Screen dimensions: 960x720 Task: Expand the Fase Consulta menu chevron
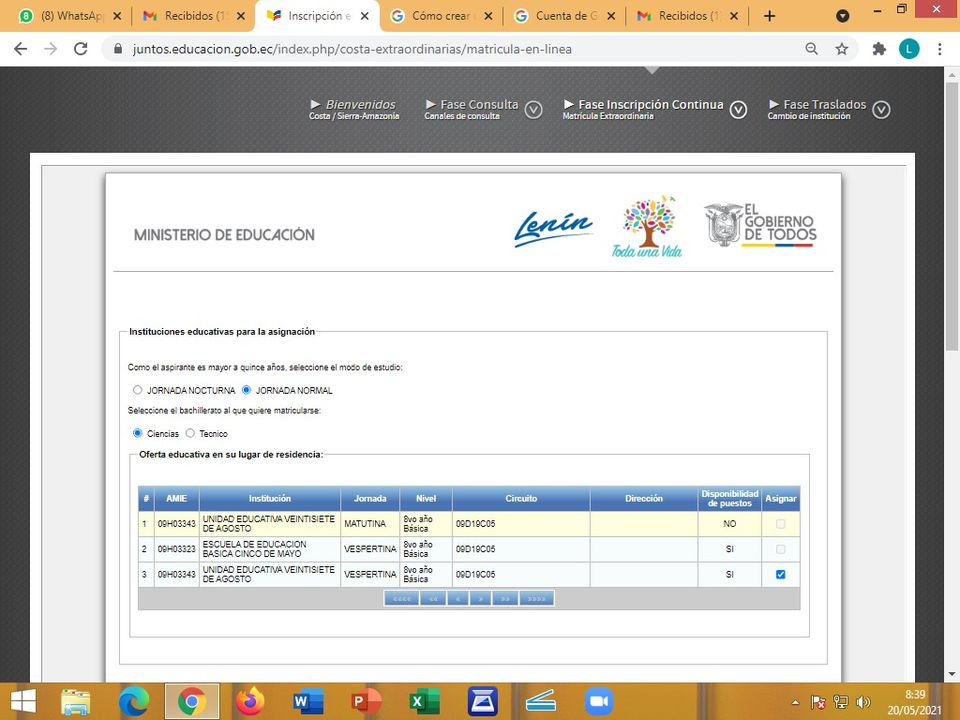(534, 110)
